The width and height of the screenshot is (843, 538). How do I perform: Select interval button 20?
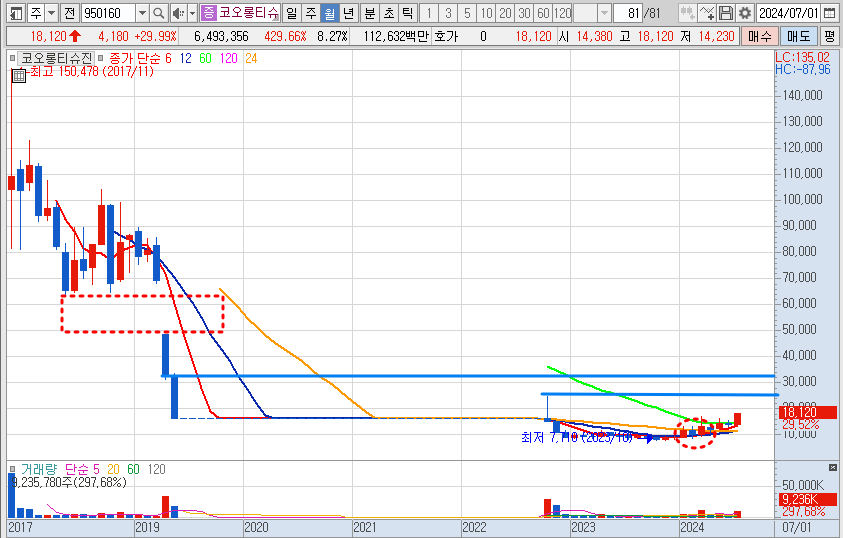(x=505, y=13)
